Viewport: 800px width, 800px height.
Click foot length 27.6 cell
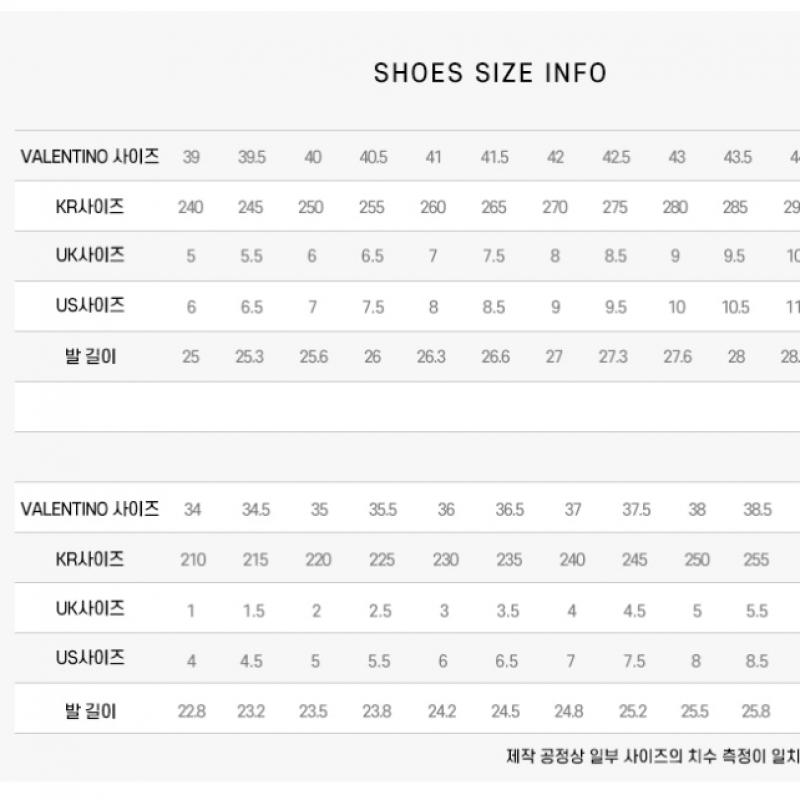tap(677, 357)
